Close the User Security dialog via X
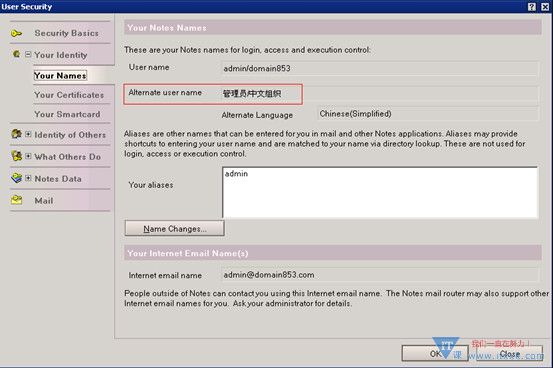The height and width of the screenshot is (368, 553). point(545,7)
